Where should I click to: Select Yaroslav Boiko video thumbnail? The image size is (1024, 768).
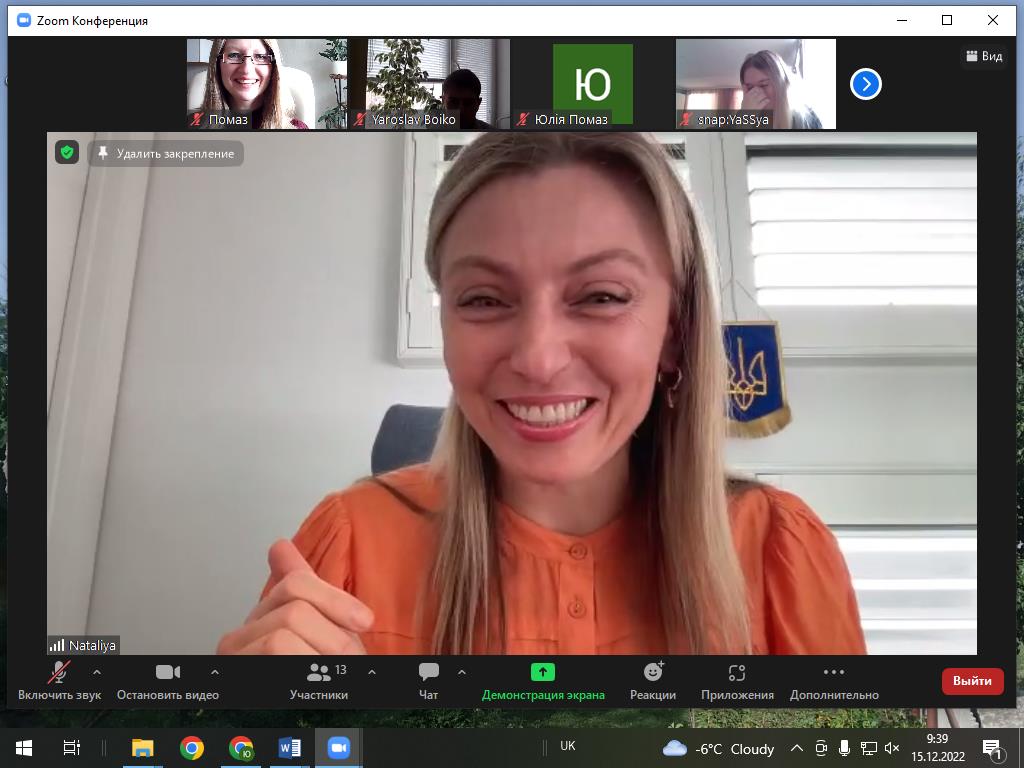[429, 84]
